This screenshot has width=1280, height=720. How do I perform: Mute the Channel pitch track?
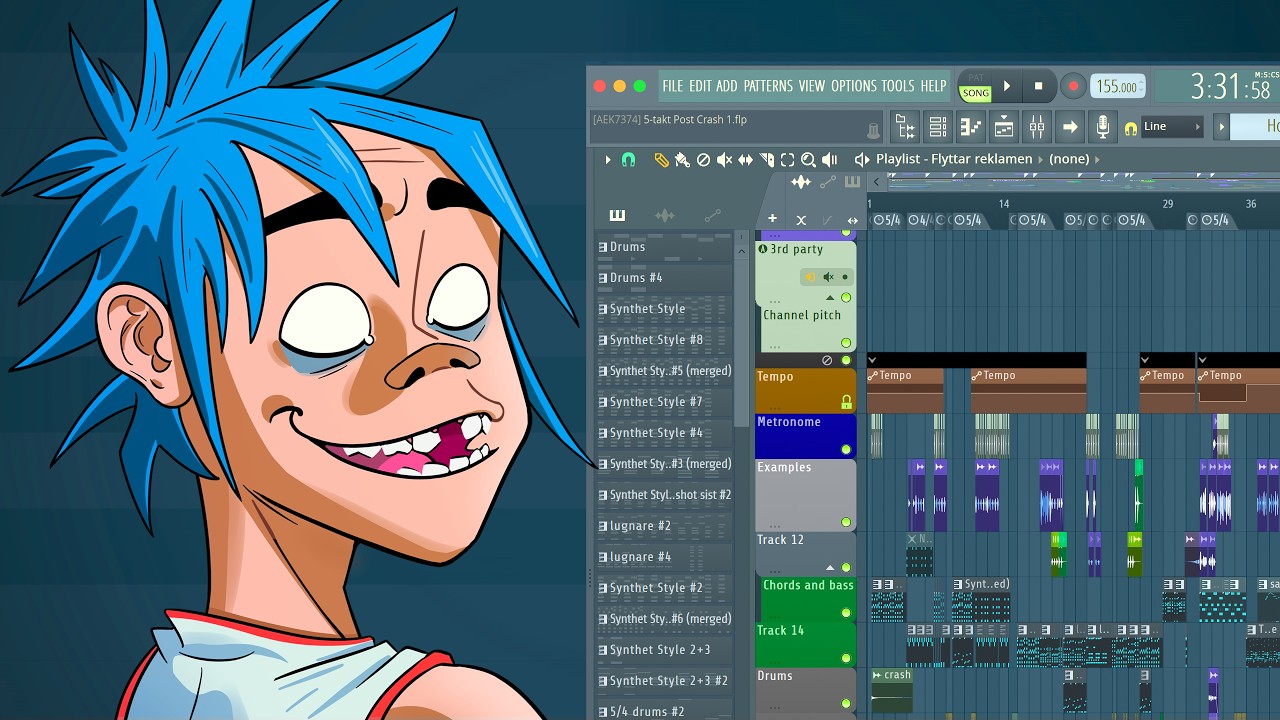tap(846, 343)
